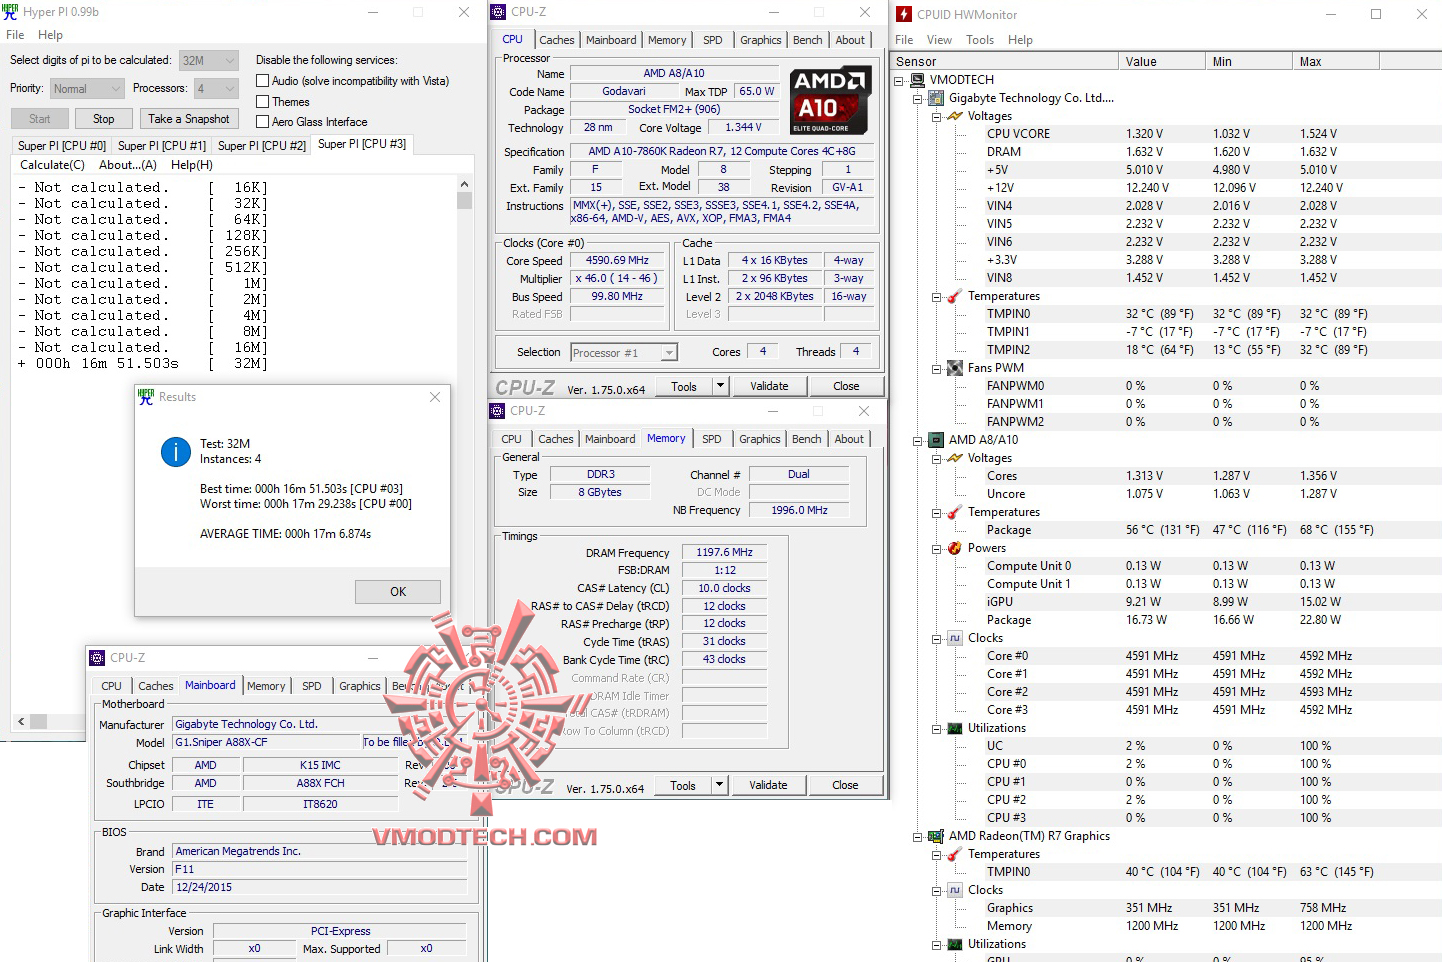This screenshot has height=962, width=1442.
Task: Click the HWMonitor red lightning icon in title bar
Action: point(904,14)
